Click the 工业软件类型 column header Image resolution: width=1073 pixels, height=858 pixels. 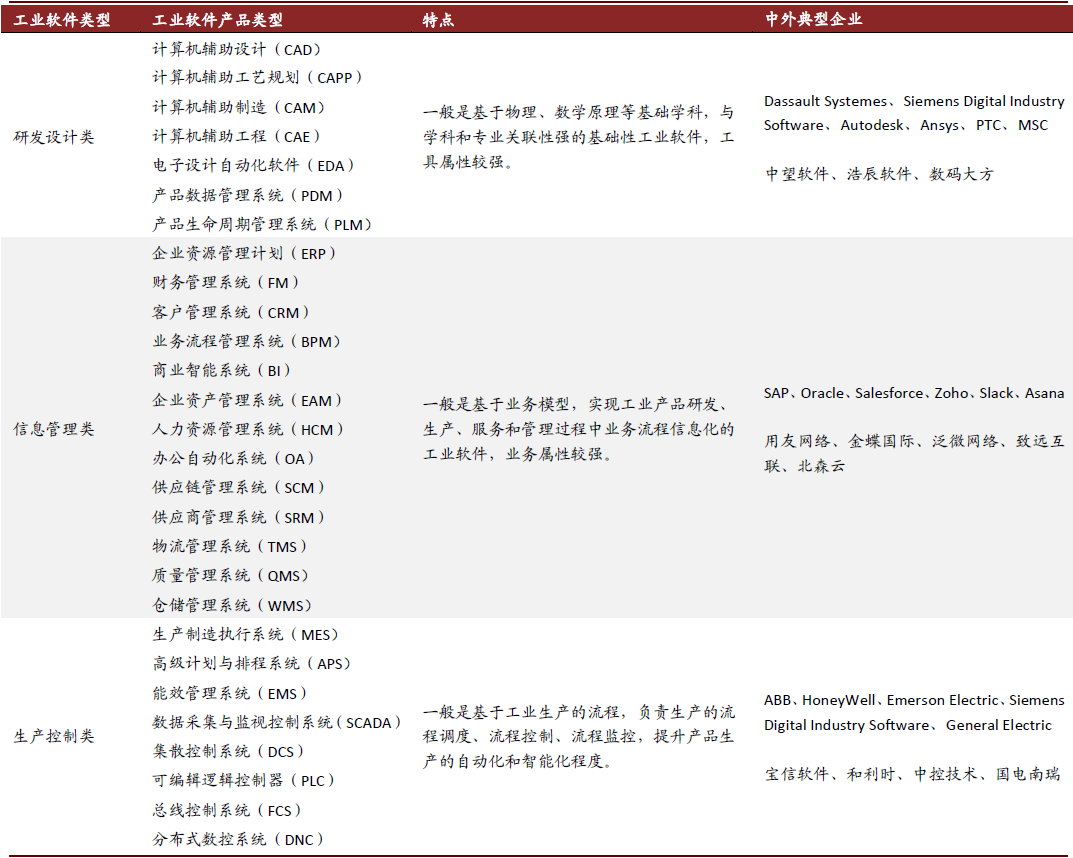pyautogui.click(x=62, y=20)
